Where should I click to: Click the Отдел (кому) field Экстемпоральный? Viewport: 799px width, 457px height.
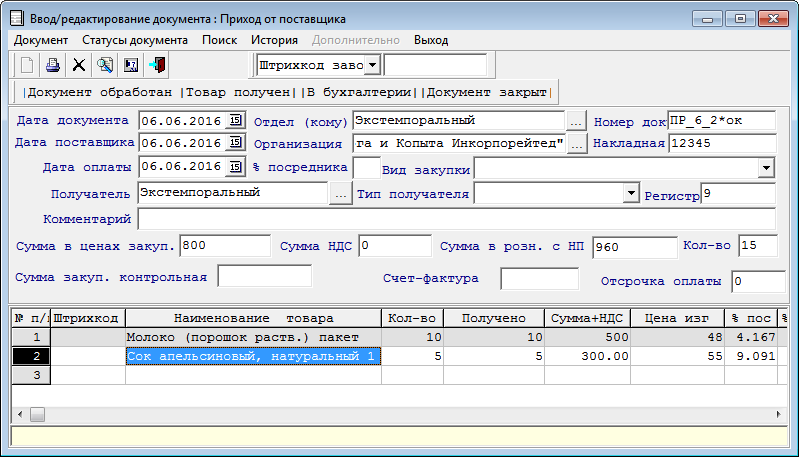[458, 121]
